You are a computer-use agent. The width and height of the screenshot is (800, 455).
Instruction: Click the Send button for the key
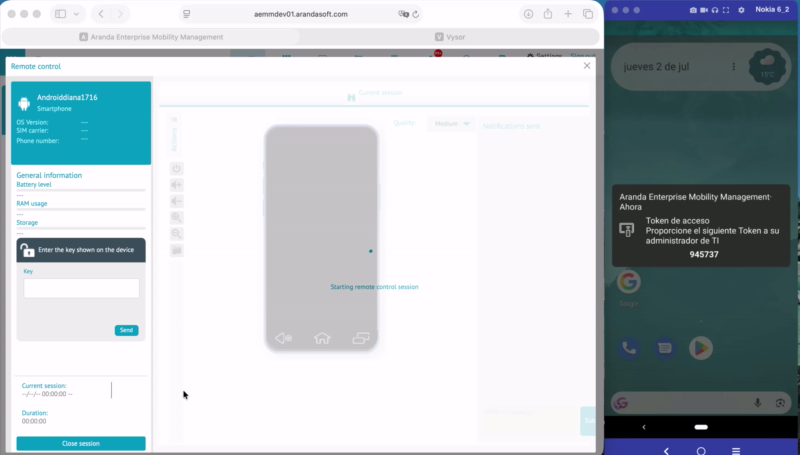(x=126, y=330)
